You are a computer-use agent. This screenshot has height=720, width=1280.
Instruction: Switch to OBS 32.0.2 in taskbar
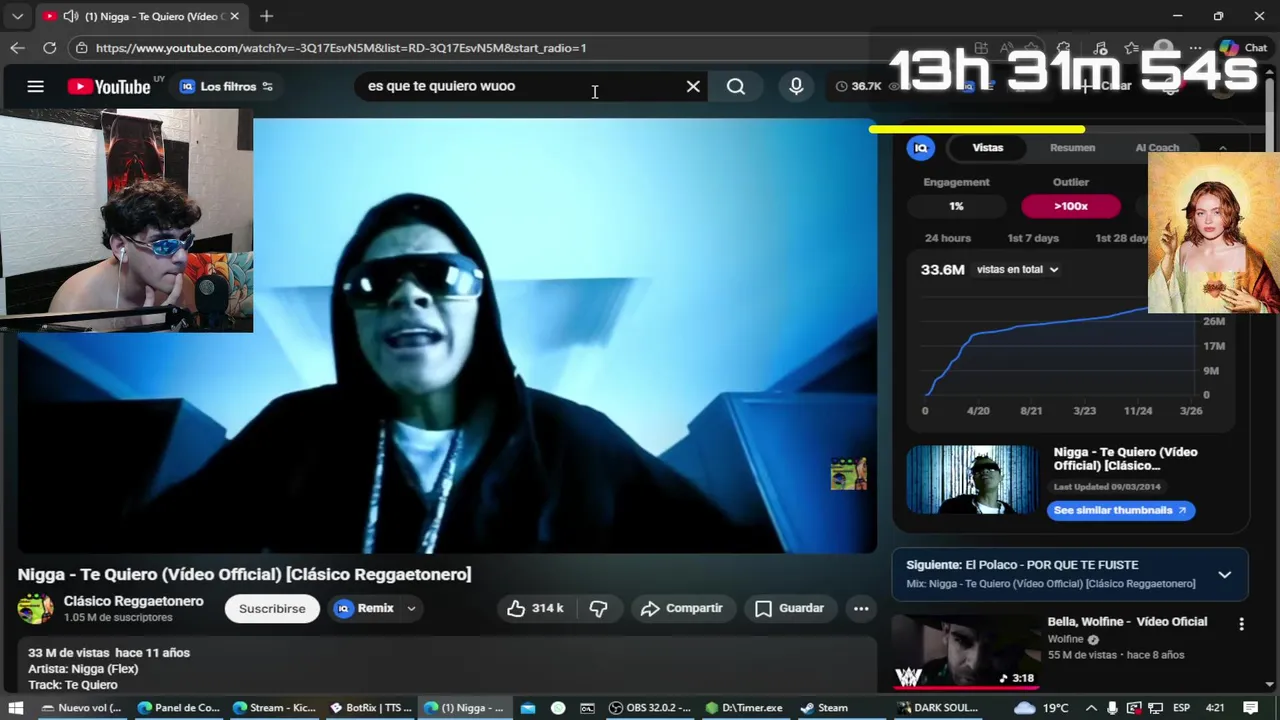[649, 708]
